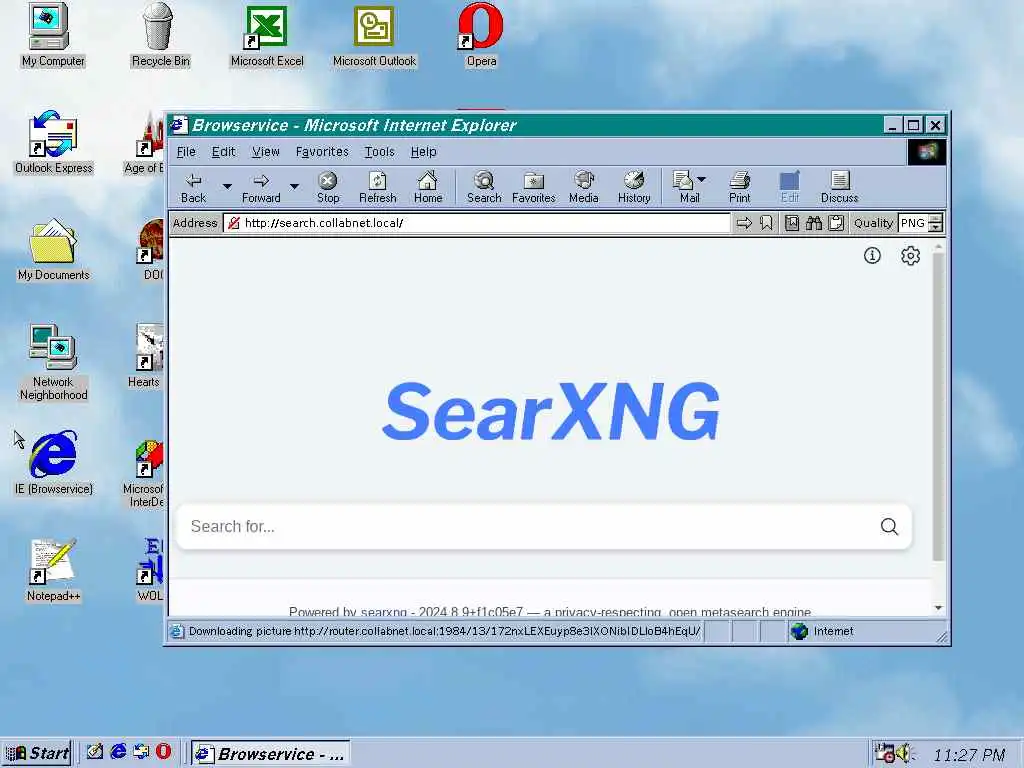Viewport: 1024px width, 768px height.
Task: Launch Internet Explorer from Quick Launch
Action: pyautogui.click(x=118, y=752)
